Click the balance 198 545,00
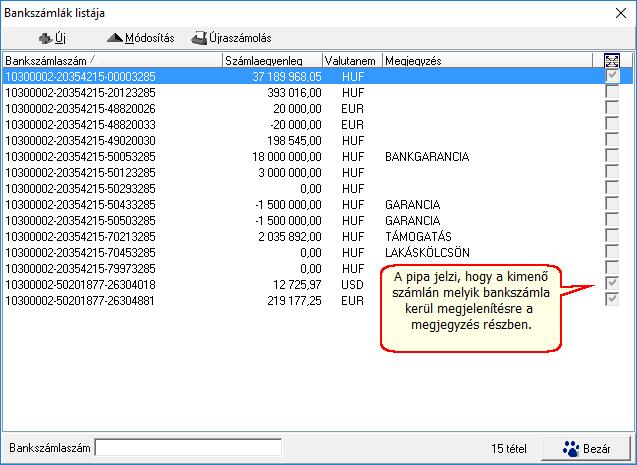 coord(294,141)
